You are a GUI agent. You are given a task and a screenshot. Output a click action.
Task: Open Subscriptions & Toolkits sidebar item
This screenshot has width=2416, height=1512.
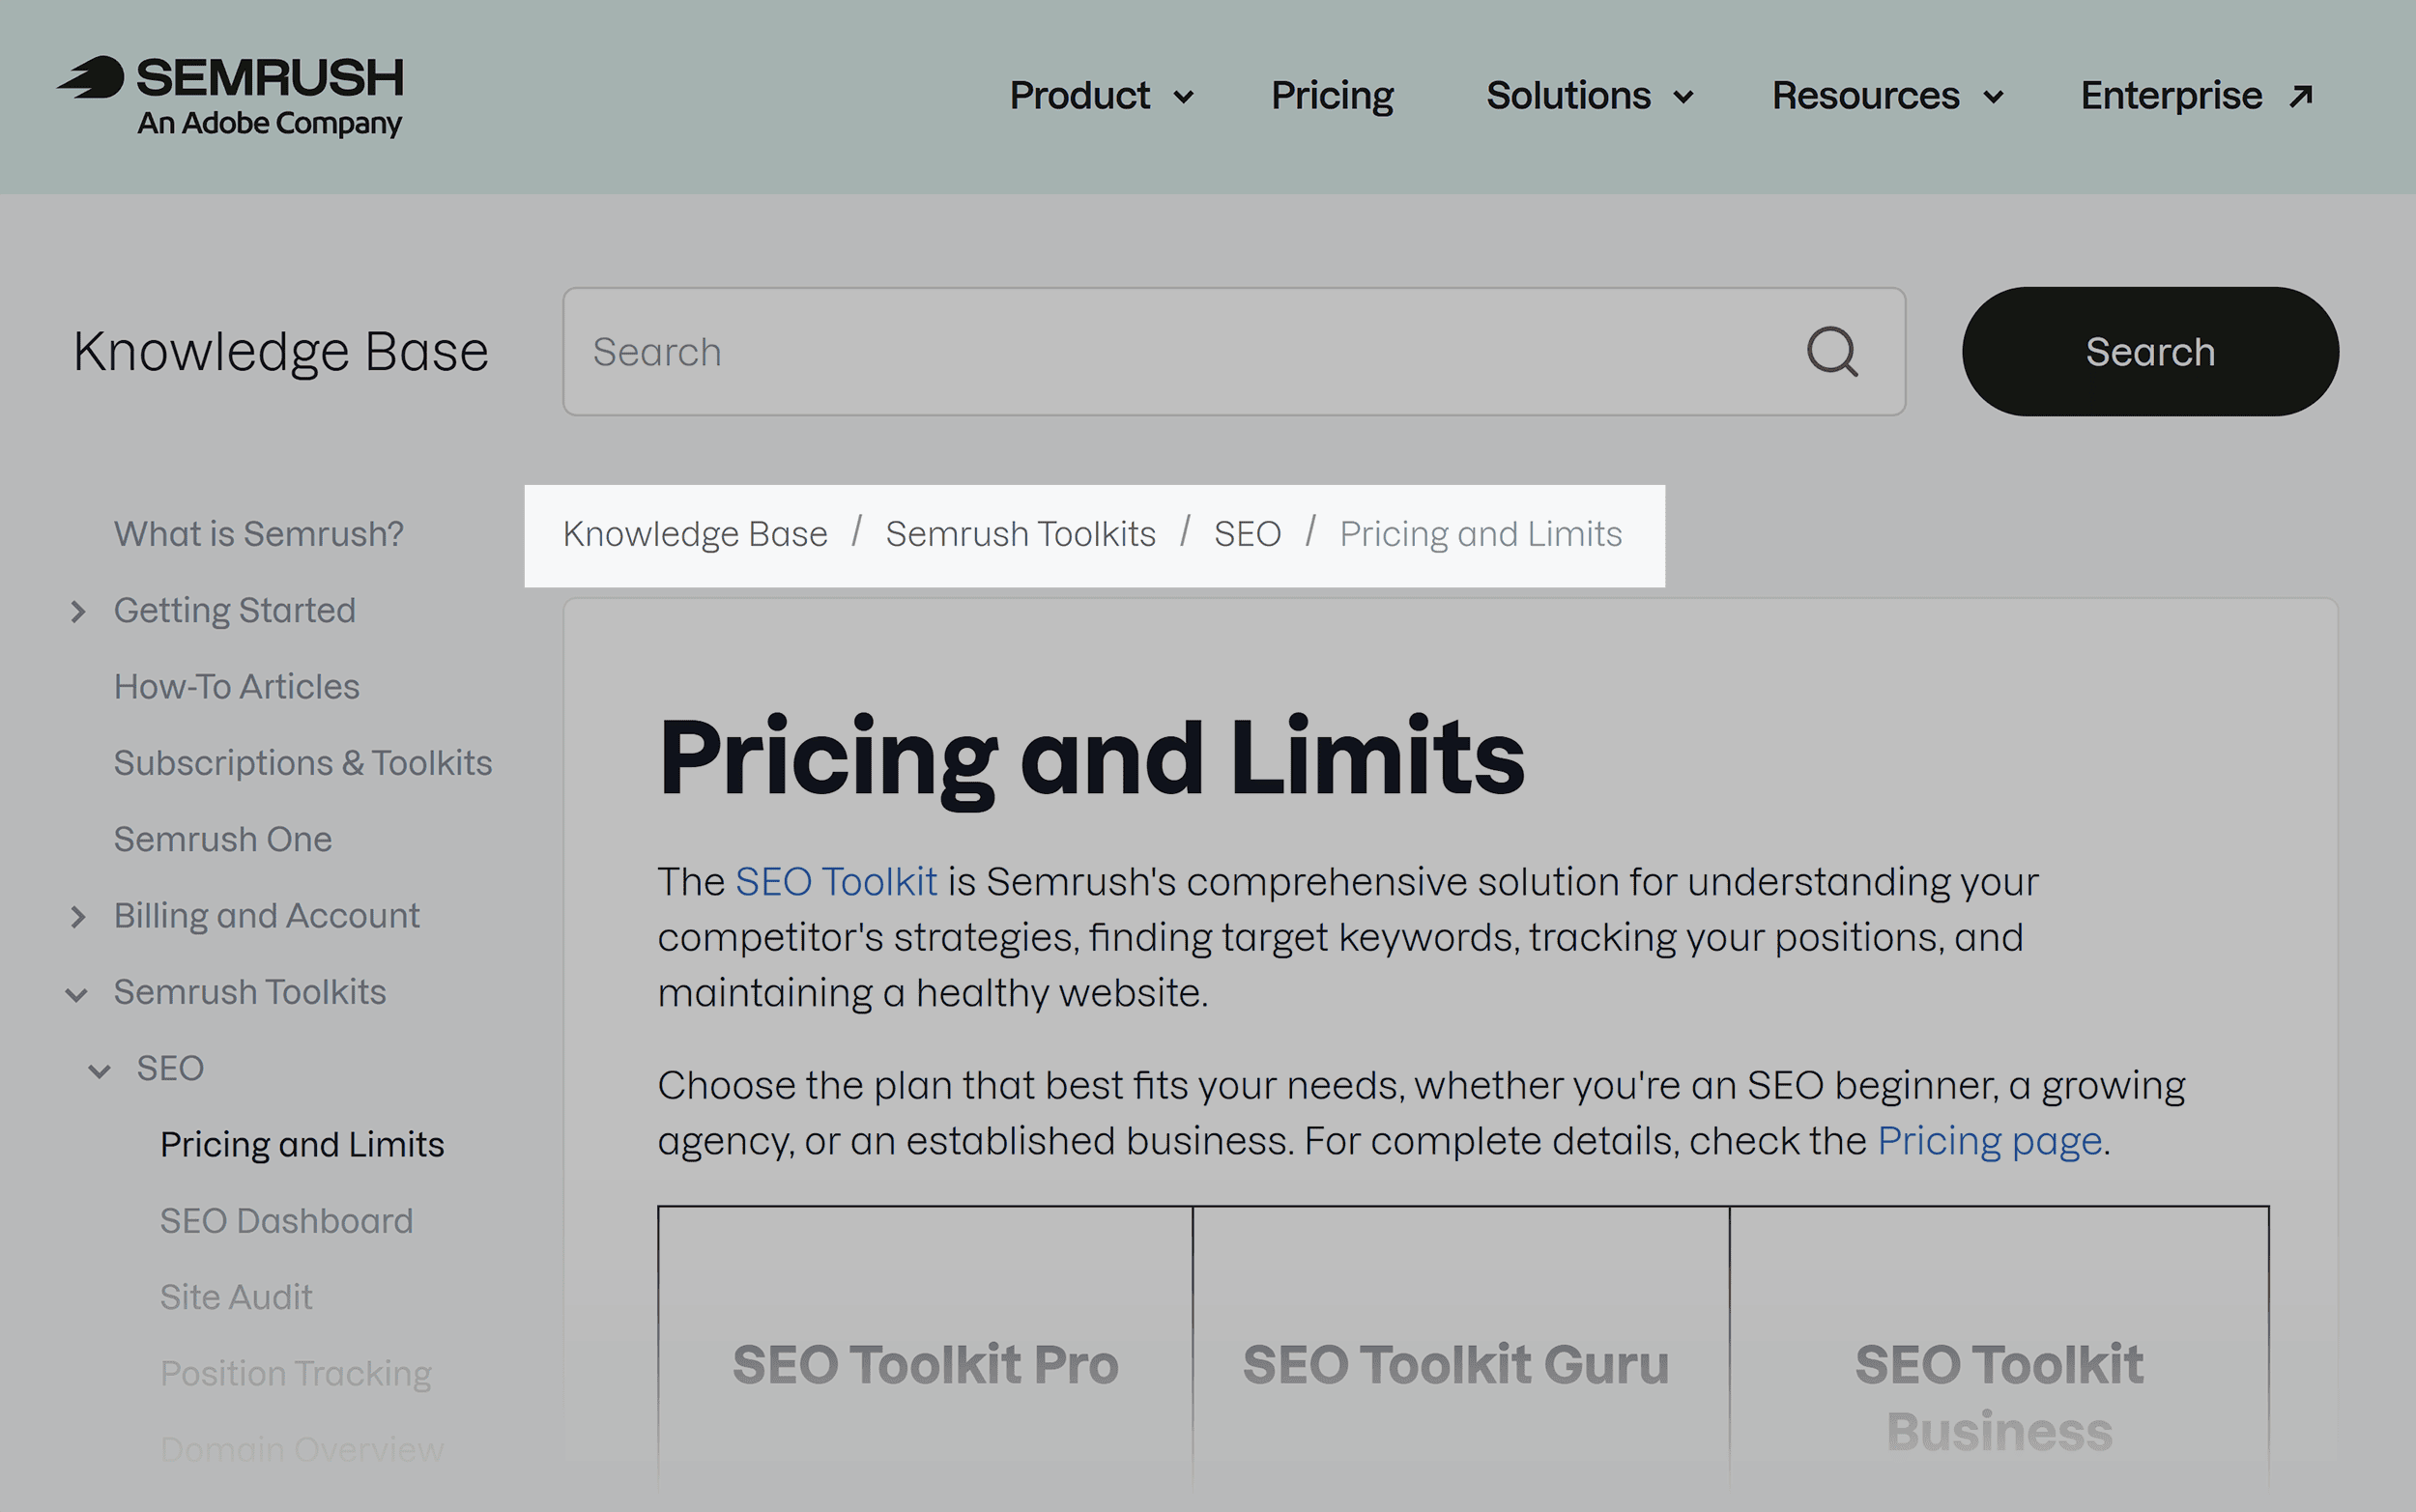tap(302, 763)
